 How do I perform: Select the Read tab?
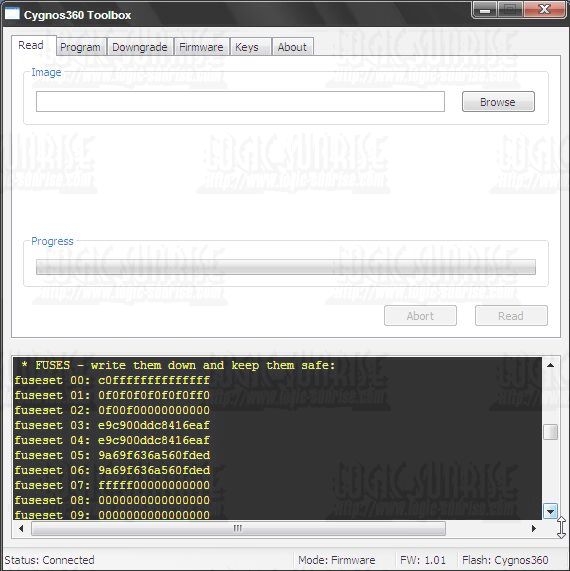(x=31, y=45)
